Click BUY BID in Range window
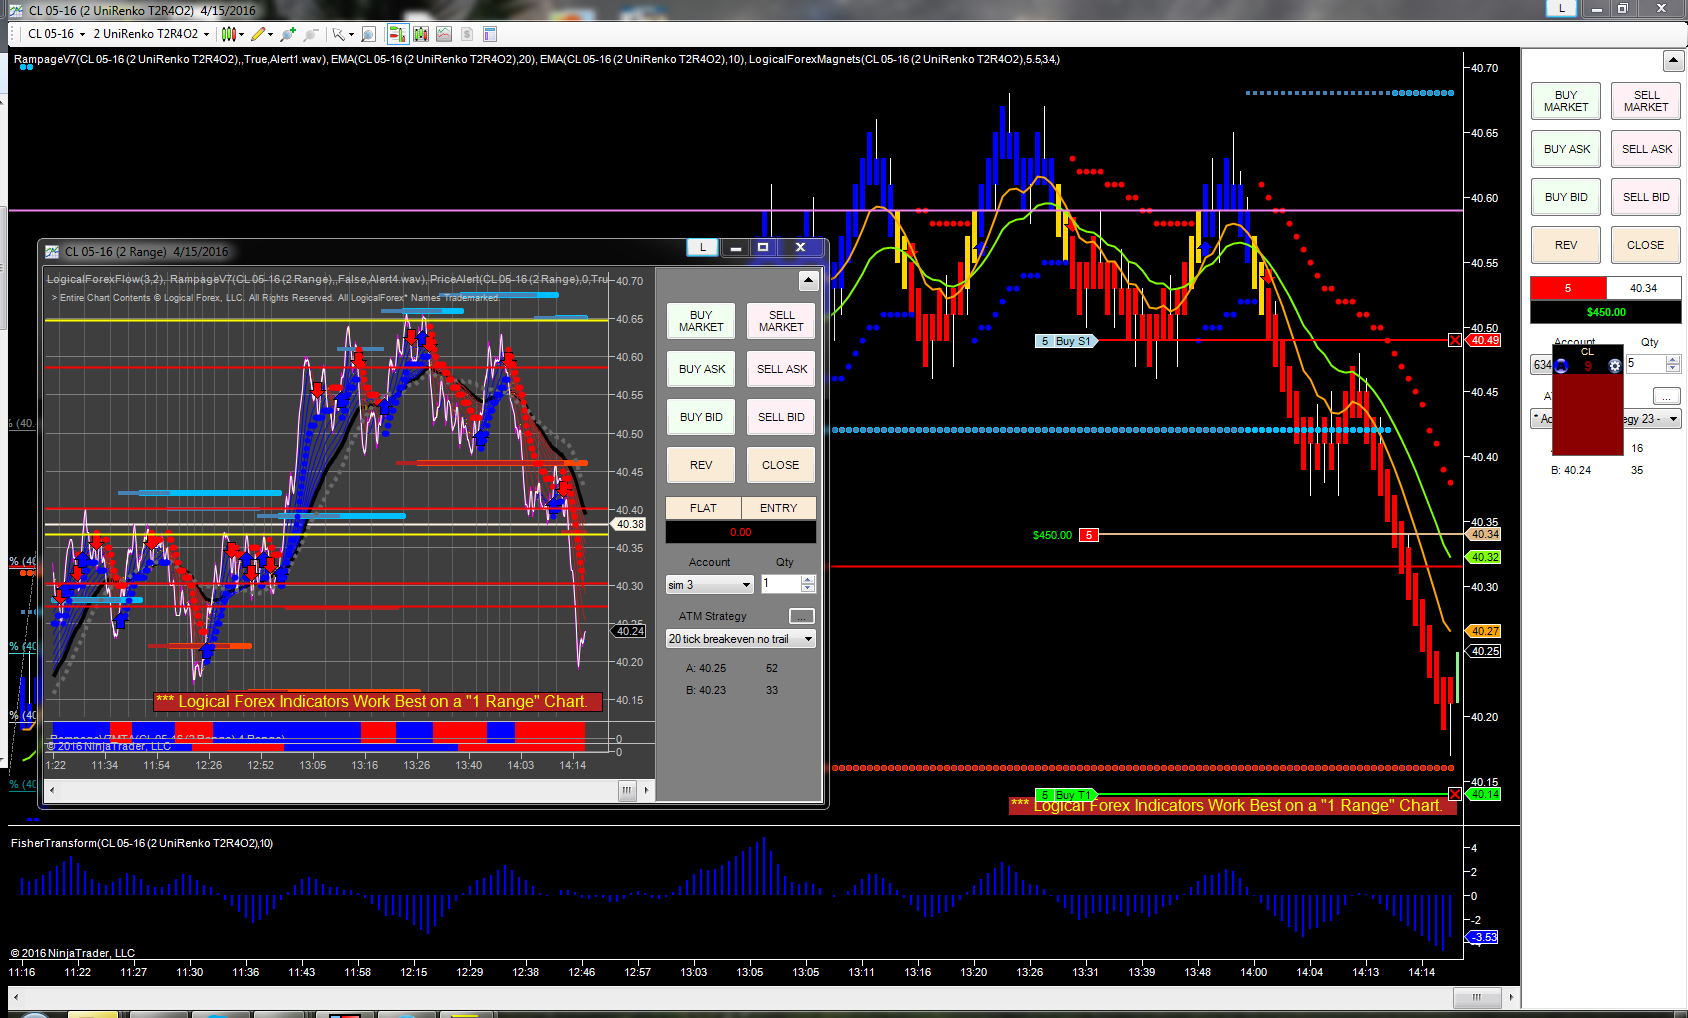 [x=701, y=417]
